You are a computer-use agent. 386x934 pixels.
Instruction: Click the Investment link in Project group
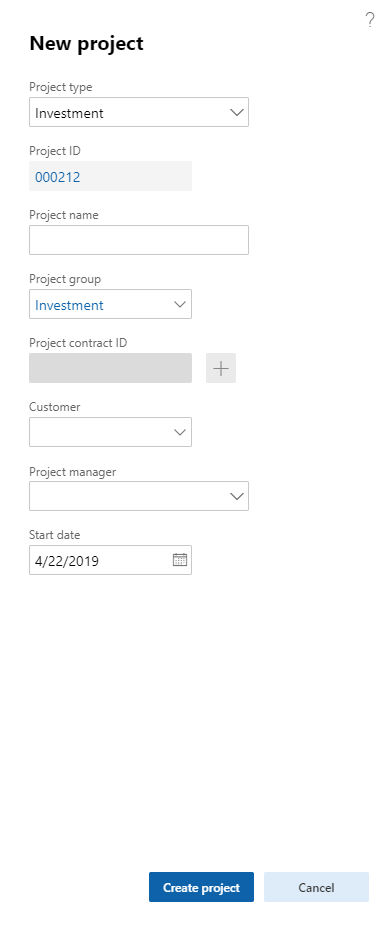pyautogui.click(x=69, y=305)
